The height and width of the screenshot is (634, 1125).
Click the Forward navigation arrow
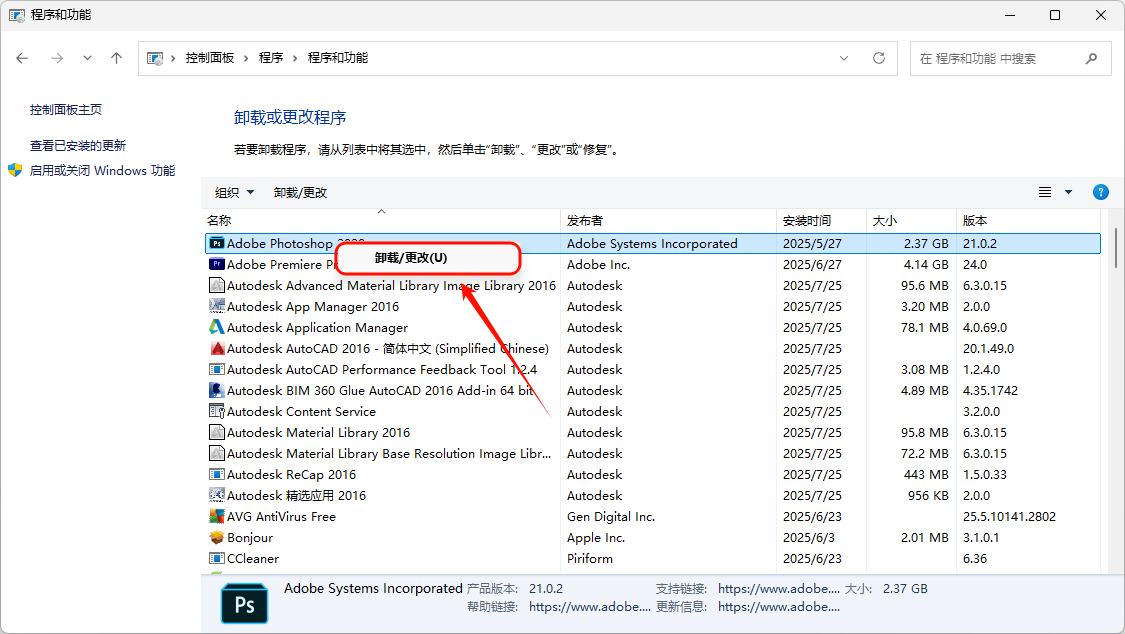pos(57,58)
